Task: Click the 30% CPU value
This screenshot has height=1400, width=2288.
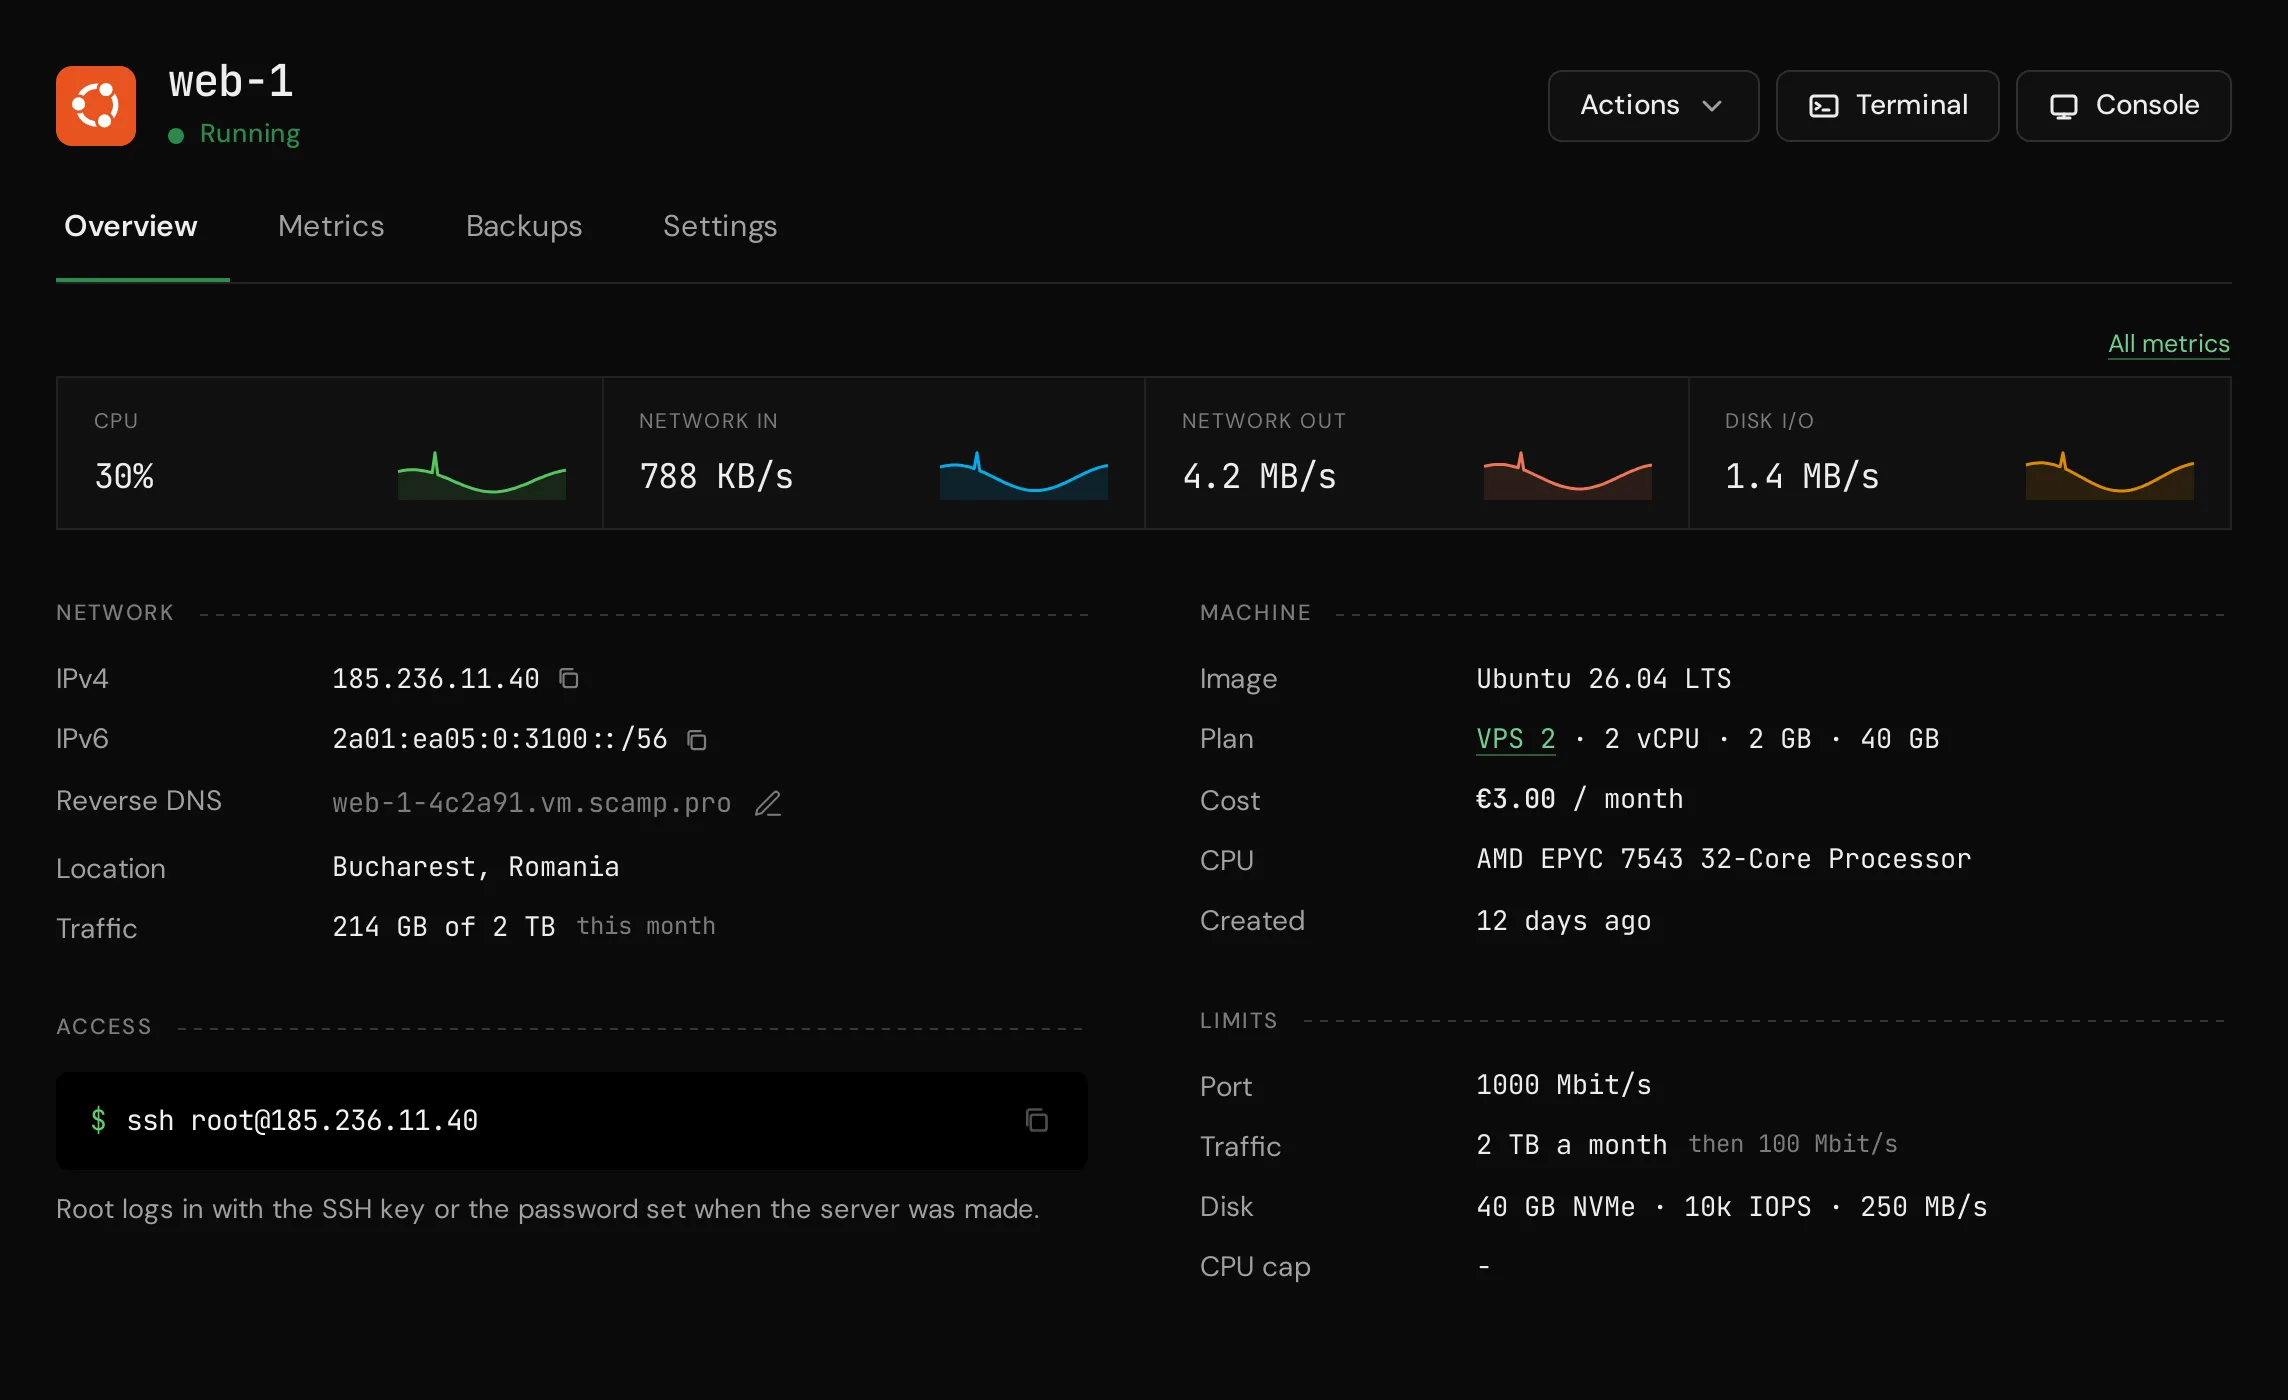Action: point(124,476)
